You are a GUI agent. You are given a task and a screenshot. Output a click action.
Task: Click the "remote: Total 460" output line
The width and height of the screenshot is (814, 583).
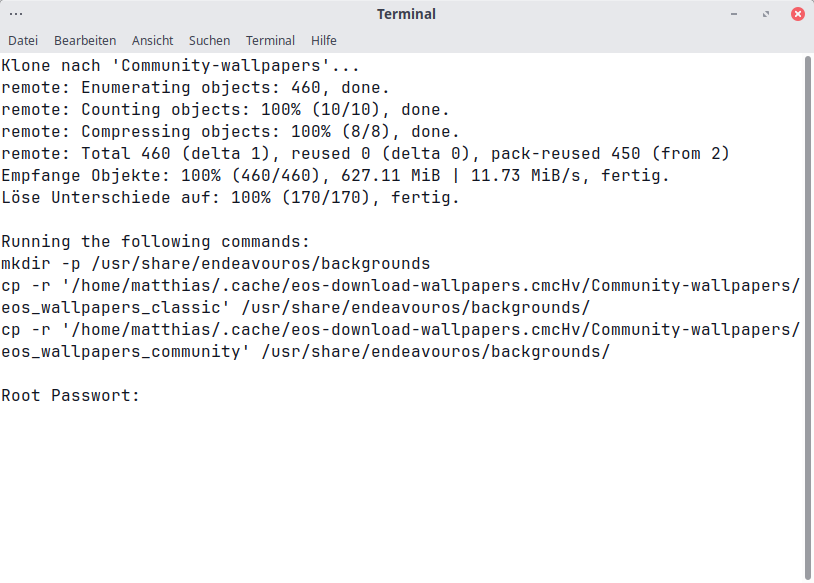coord(365,154)
